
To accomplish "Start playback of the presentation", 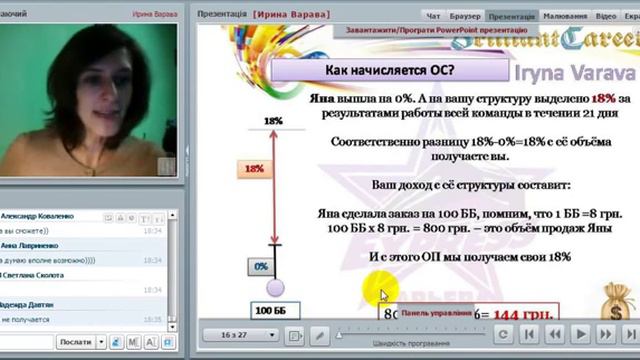I will click(580, 335).
